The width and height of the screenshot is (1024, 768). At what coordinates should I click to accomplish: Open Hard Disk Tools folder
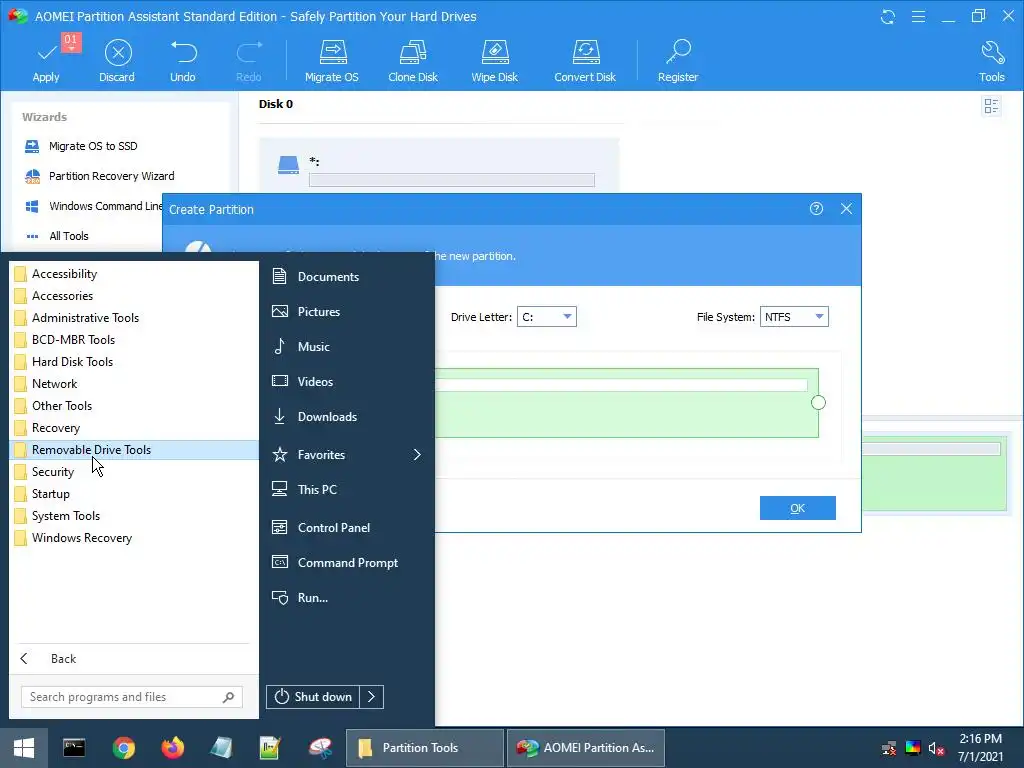[134, 362]
